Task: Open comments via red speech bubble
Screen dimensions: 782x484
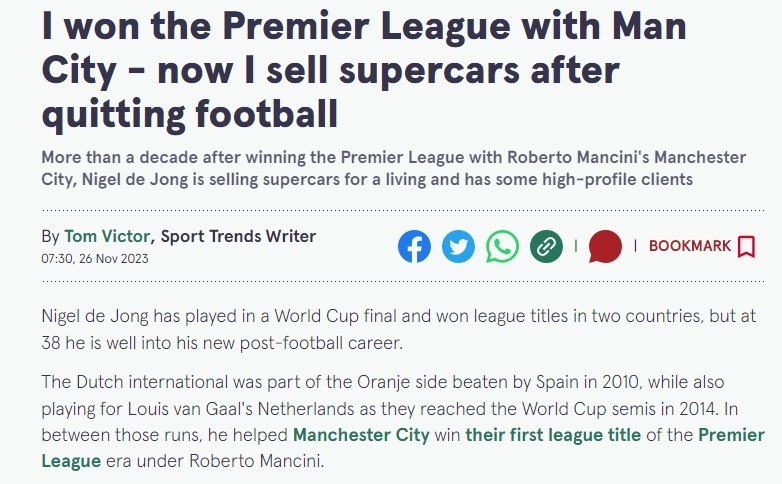Action: point(605,246)
